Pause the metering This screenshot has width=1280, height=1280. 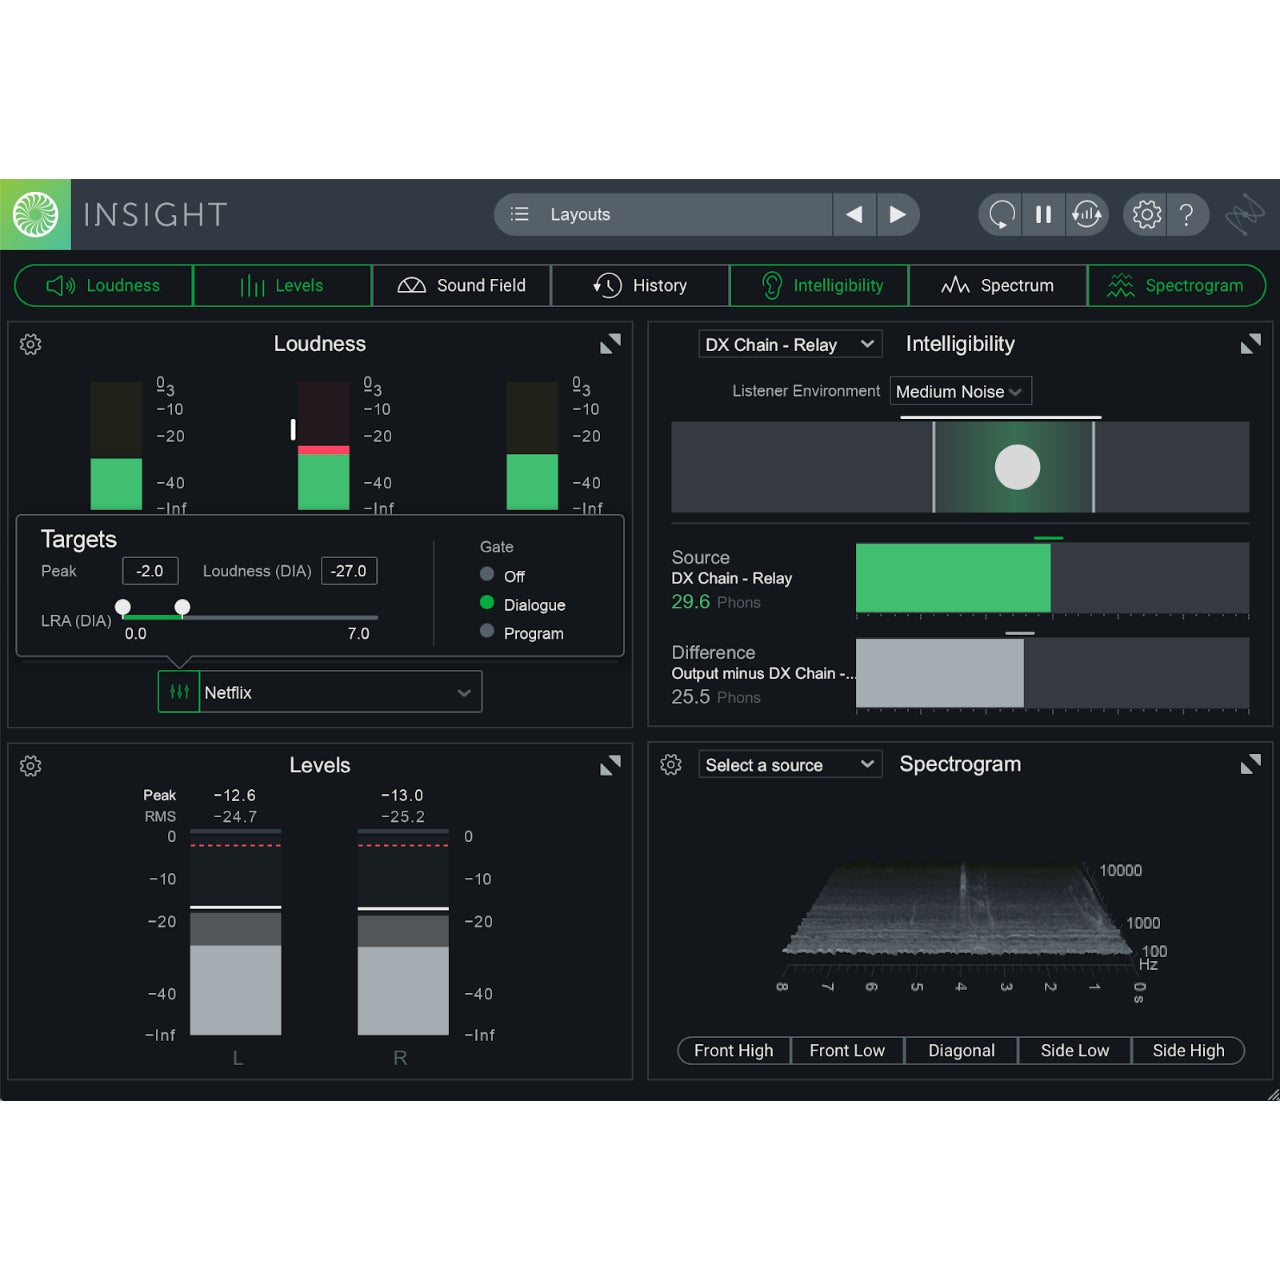pyautogui.click(x=1043, y=214)
